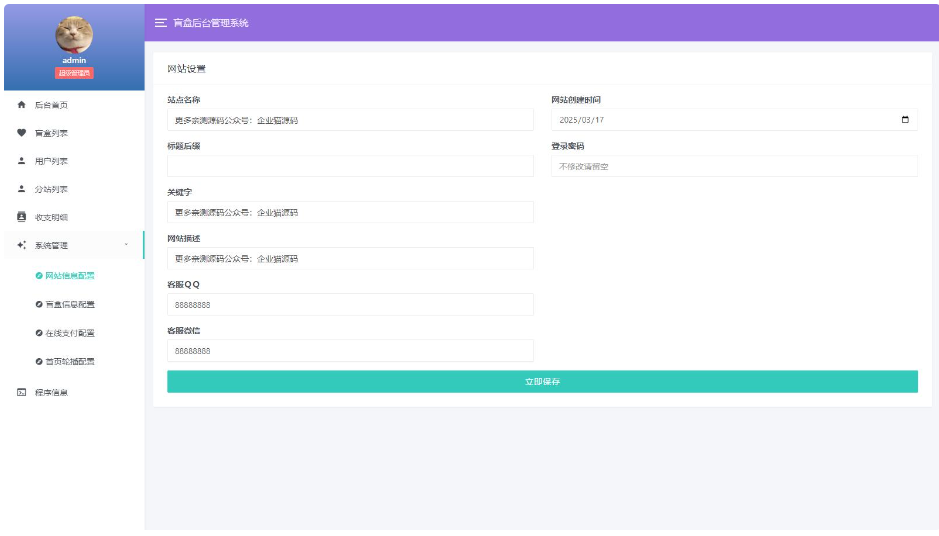
Task: Click into the 站点名称 input field
Action: point(350,120)
